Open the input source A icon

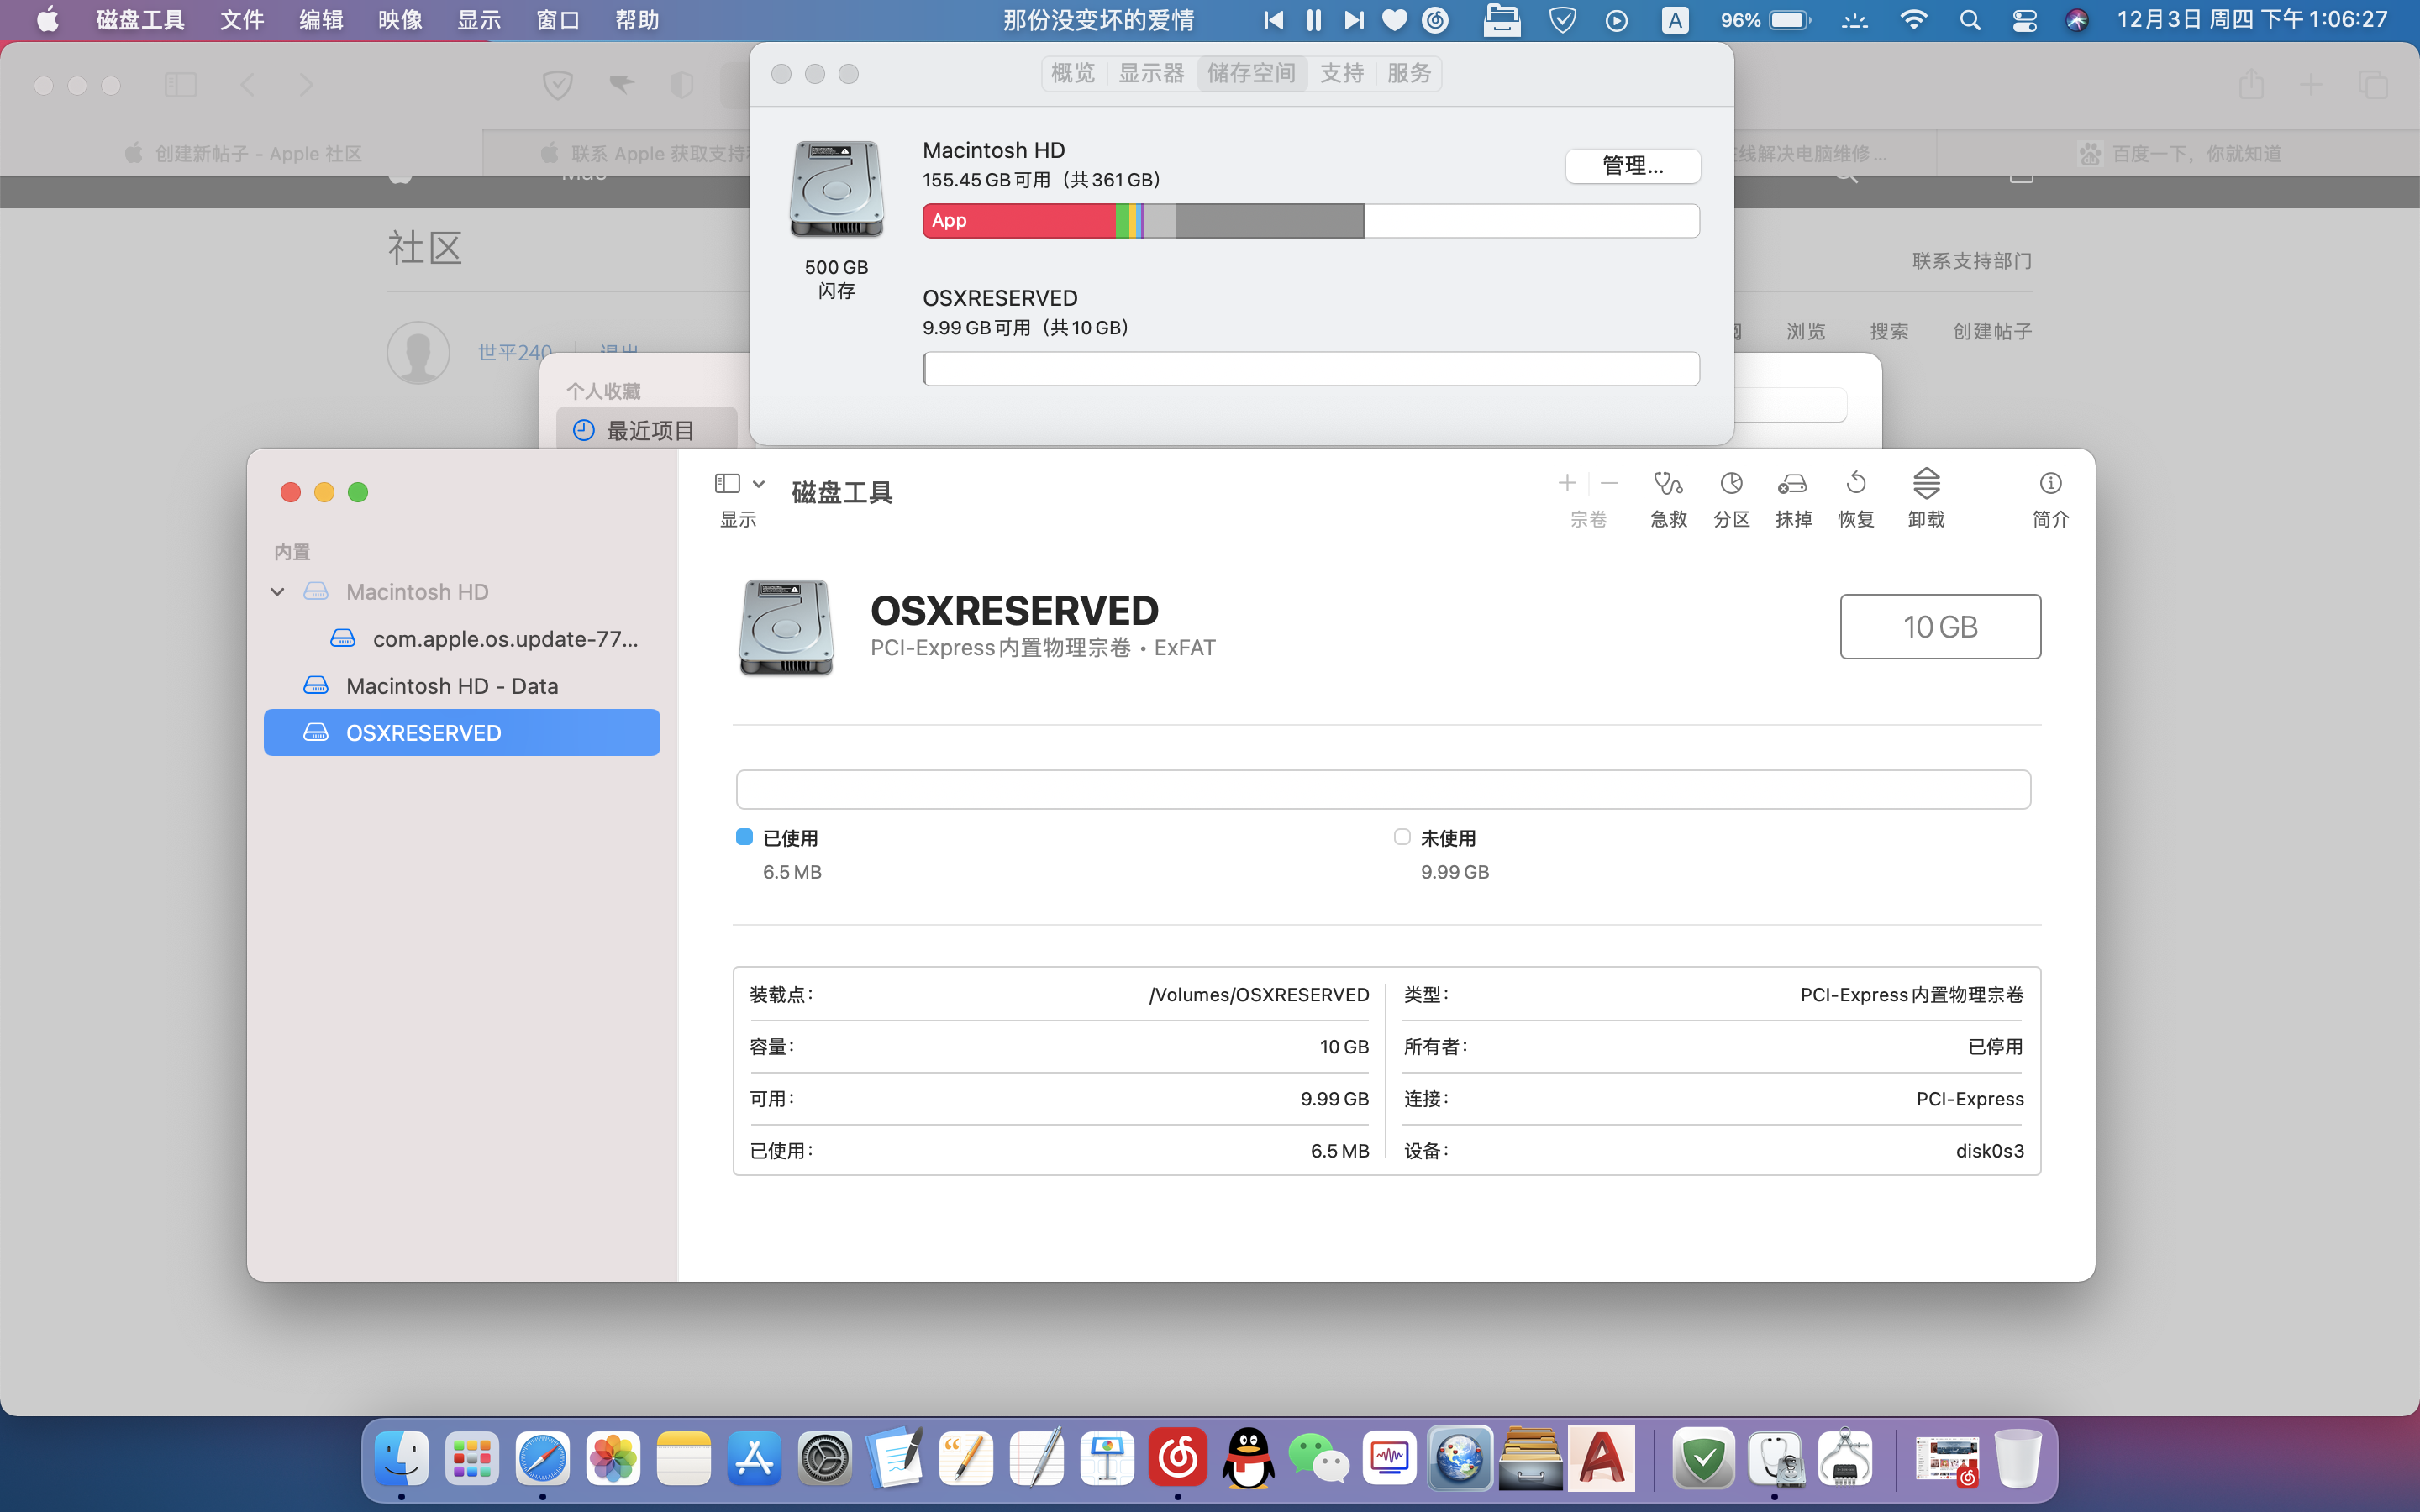point(1675,20)
